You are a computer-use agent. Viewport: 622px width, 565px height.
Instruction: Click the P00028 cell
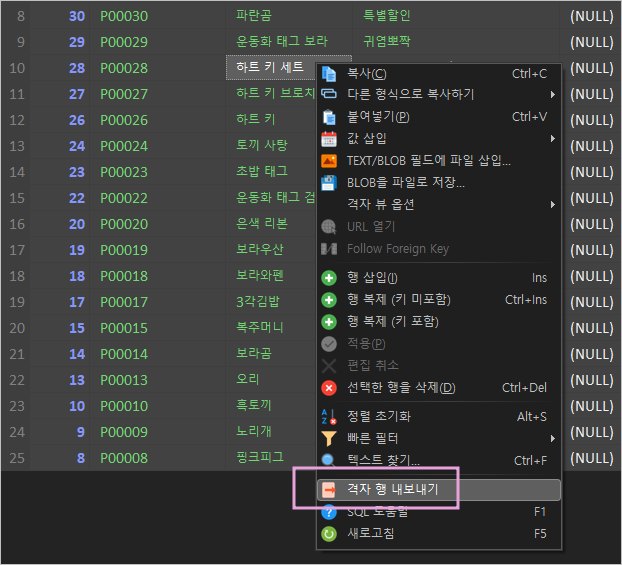point(158,68)
